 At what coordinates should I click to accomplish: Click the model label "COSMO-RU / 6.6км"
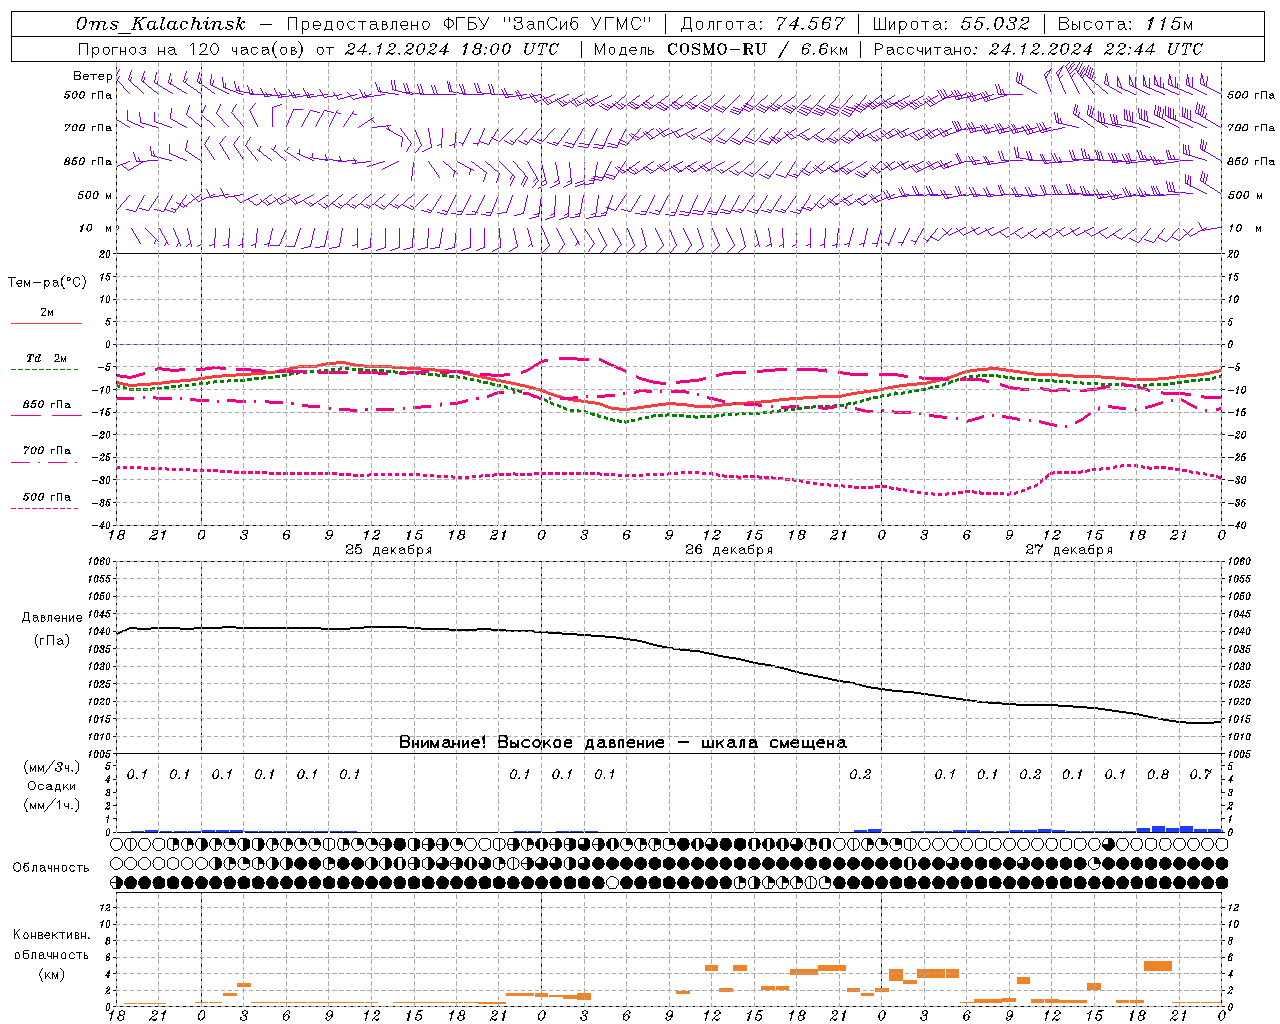click(758, 49)
